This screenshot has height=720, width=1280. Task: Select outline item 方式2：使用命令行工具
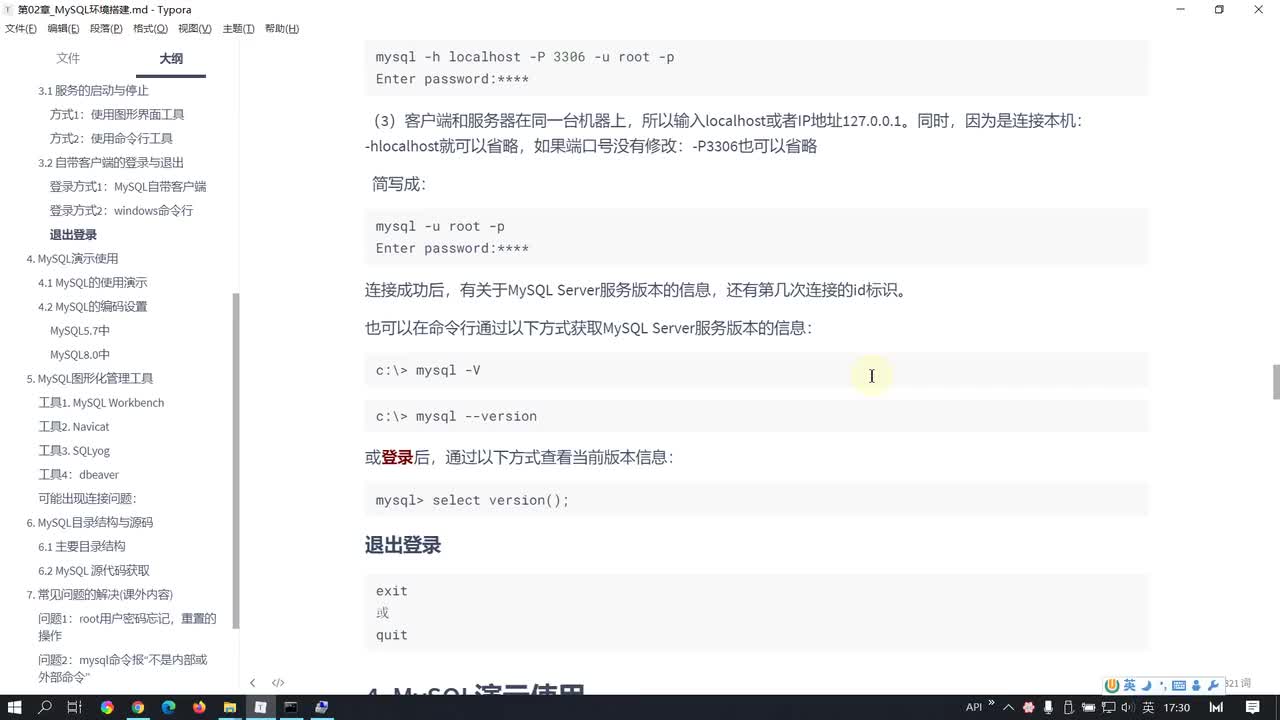coord(111,139)
